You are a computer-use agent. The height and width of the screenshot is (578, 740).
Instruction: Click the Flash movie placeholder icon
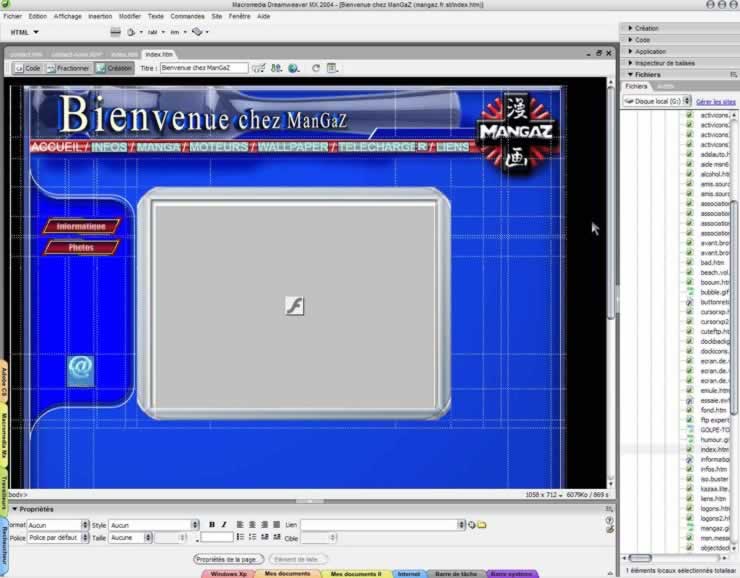point(294,306)
